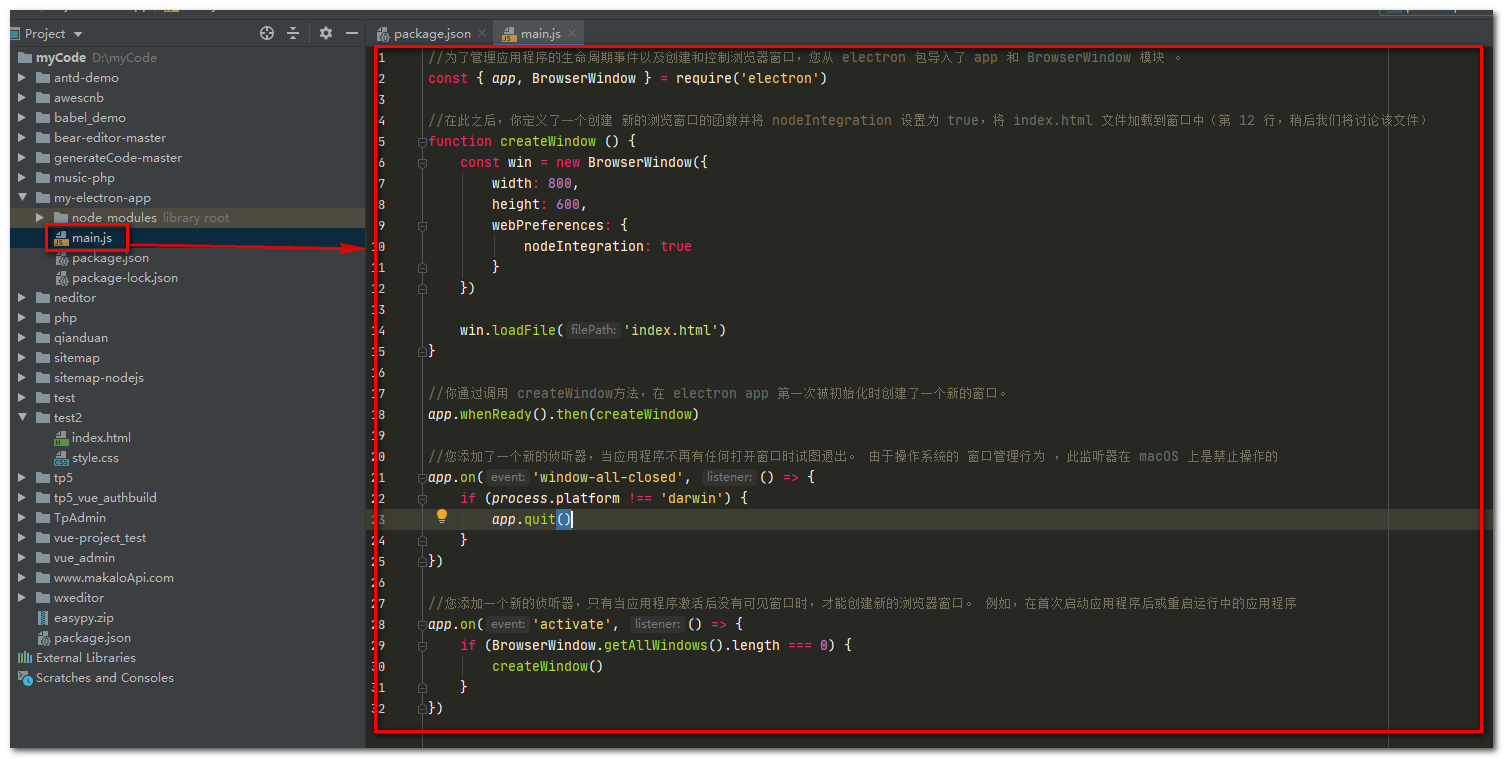The height and width of the screenshot is (759, 1504).
Task: Collapse the my-electron-app folder arrow
Action: pyautogui.click(x=23, y=198)
